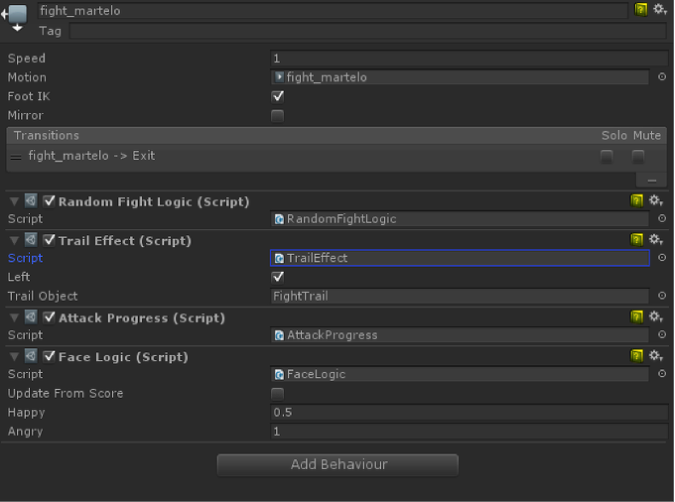Image resolution: width=675 pixels, height=502 pixels.
Task: Open object picker for Trail Object field
Action: coord(662,296)
